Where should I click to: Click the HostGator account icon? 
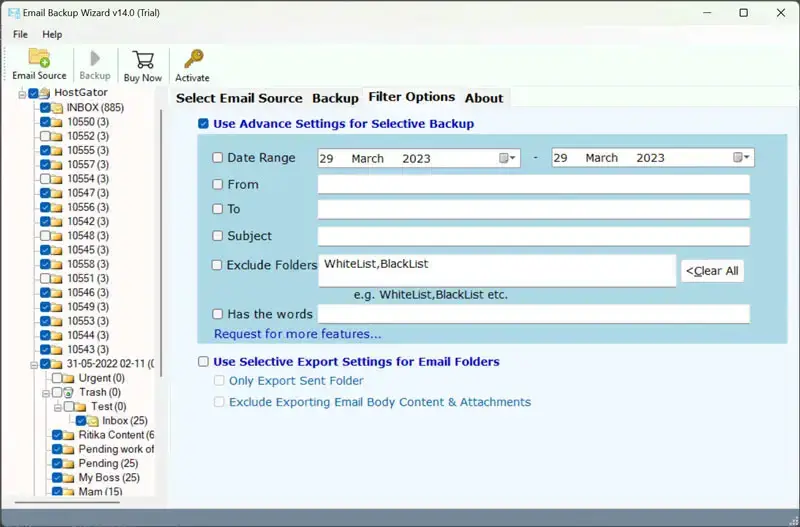pos(44,93)
